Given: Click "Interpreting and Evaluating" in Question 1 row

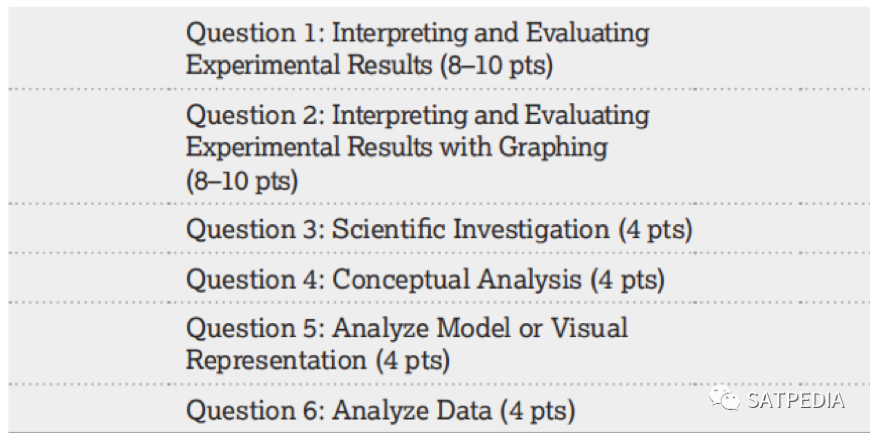Looking at the screenshot, I should pyautogui.click(x=490, y=33).
